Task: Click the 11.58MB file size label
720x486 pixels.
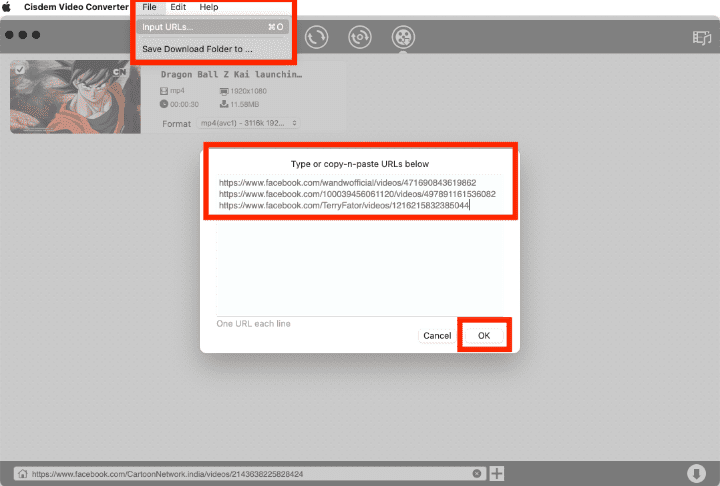Action: tap(245, 104)
